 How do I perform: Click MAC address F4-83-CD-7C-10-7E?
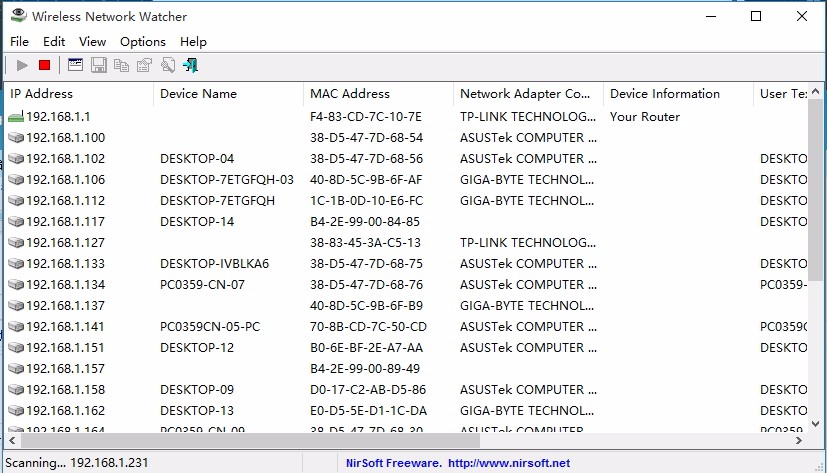coord(366,117)
